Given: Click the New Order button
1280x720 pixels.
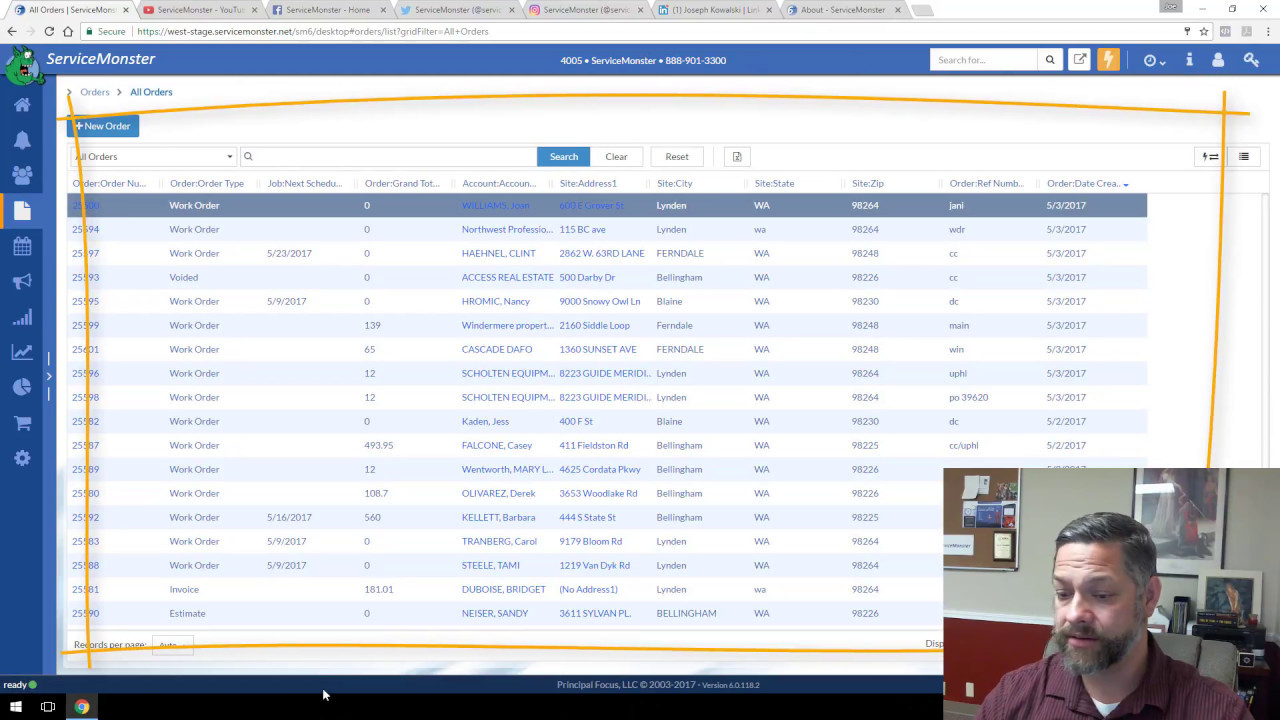Looking at the screenshot, I should (x=103, y=126).
